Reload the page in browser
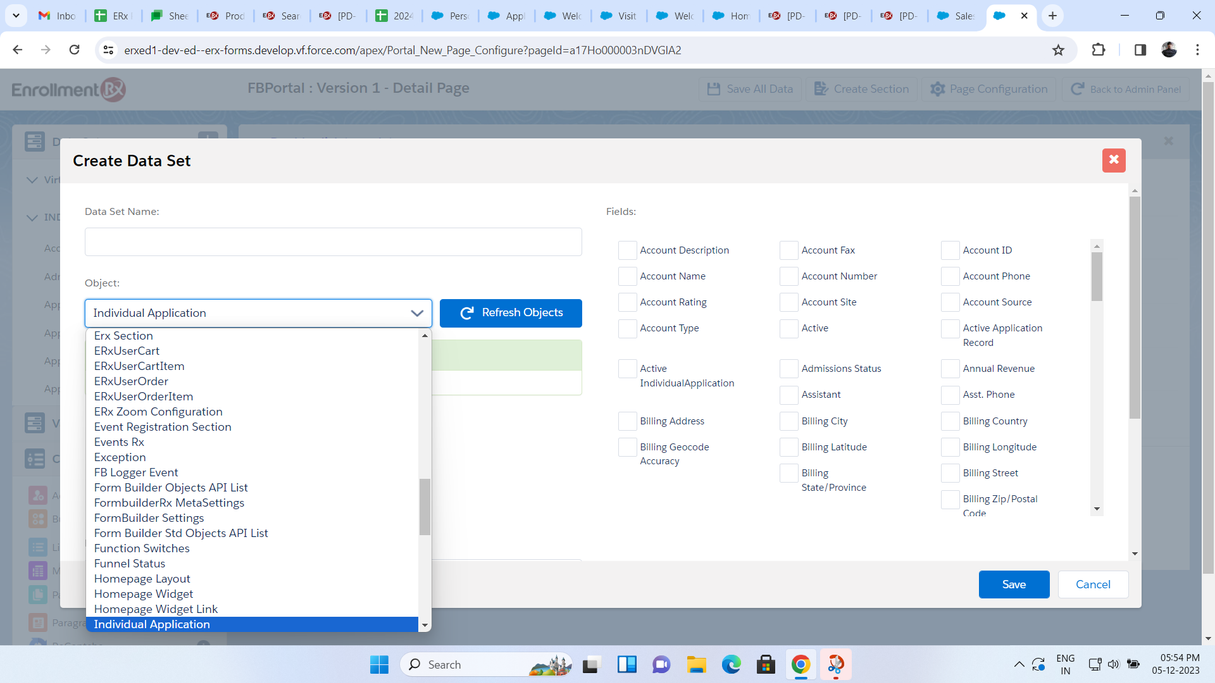The width and height of the screenshot is (1215, 683). [x=74, y=50]
